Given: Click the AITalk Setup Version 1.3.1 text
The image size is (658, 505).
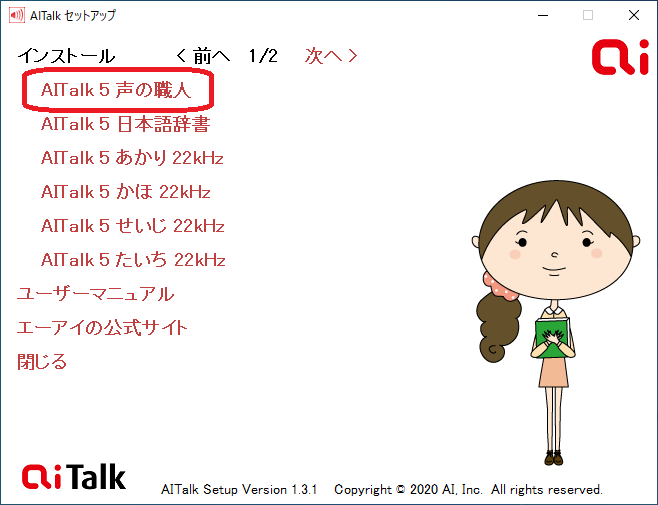Looking at the screenshot, I should [x=239, y=489].
